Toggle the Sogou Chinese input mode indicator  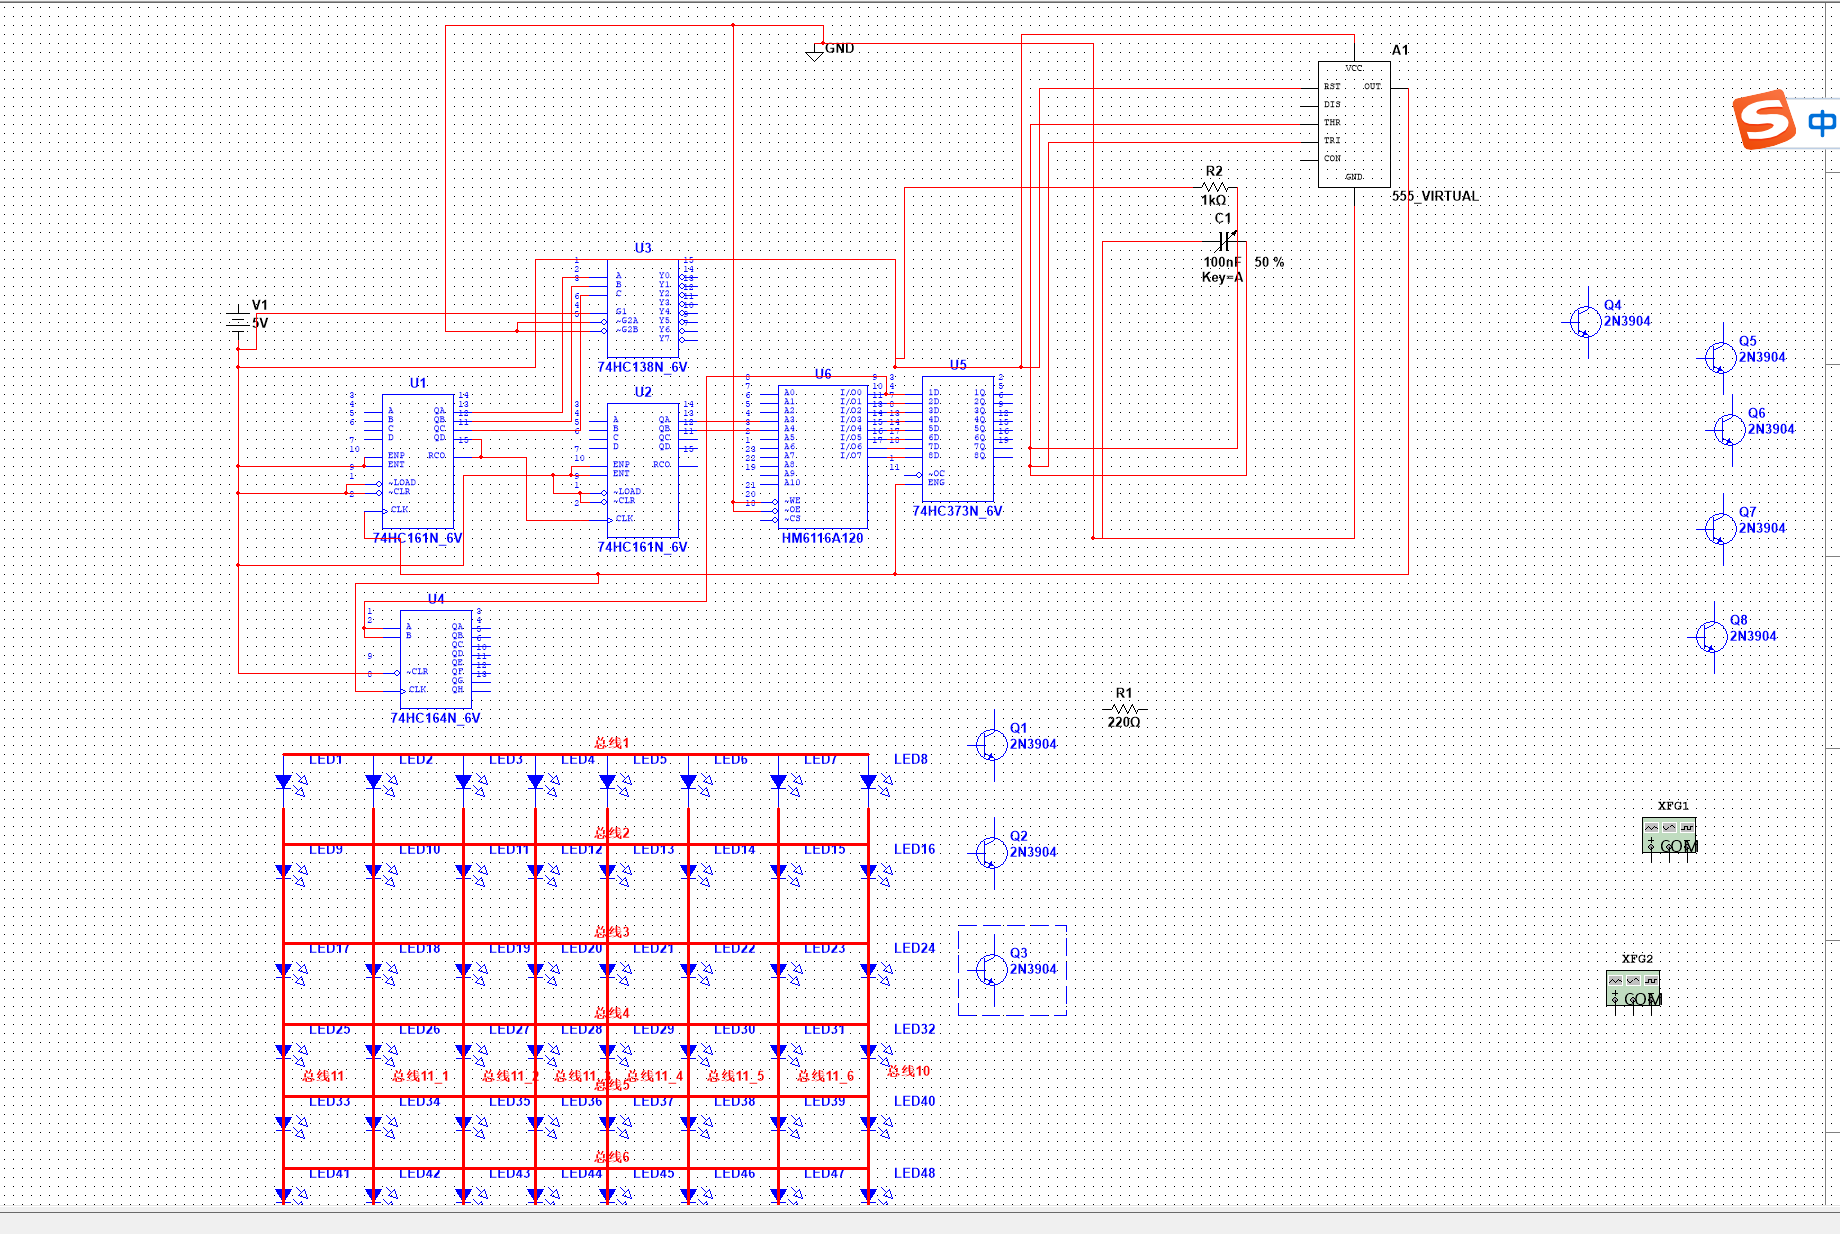[1821, 123]
